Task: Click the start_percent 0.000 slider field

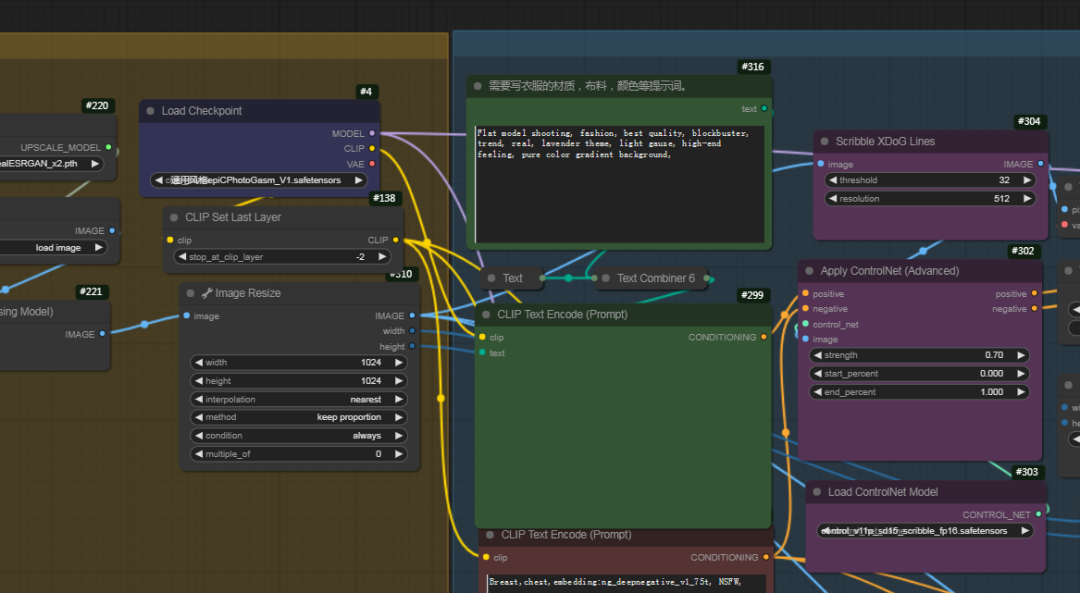Action: (919, 373)
